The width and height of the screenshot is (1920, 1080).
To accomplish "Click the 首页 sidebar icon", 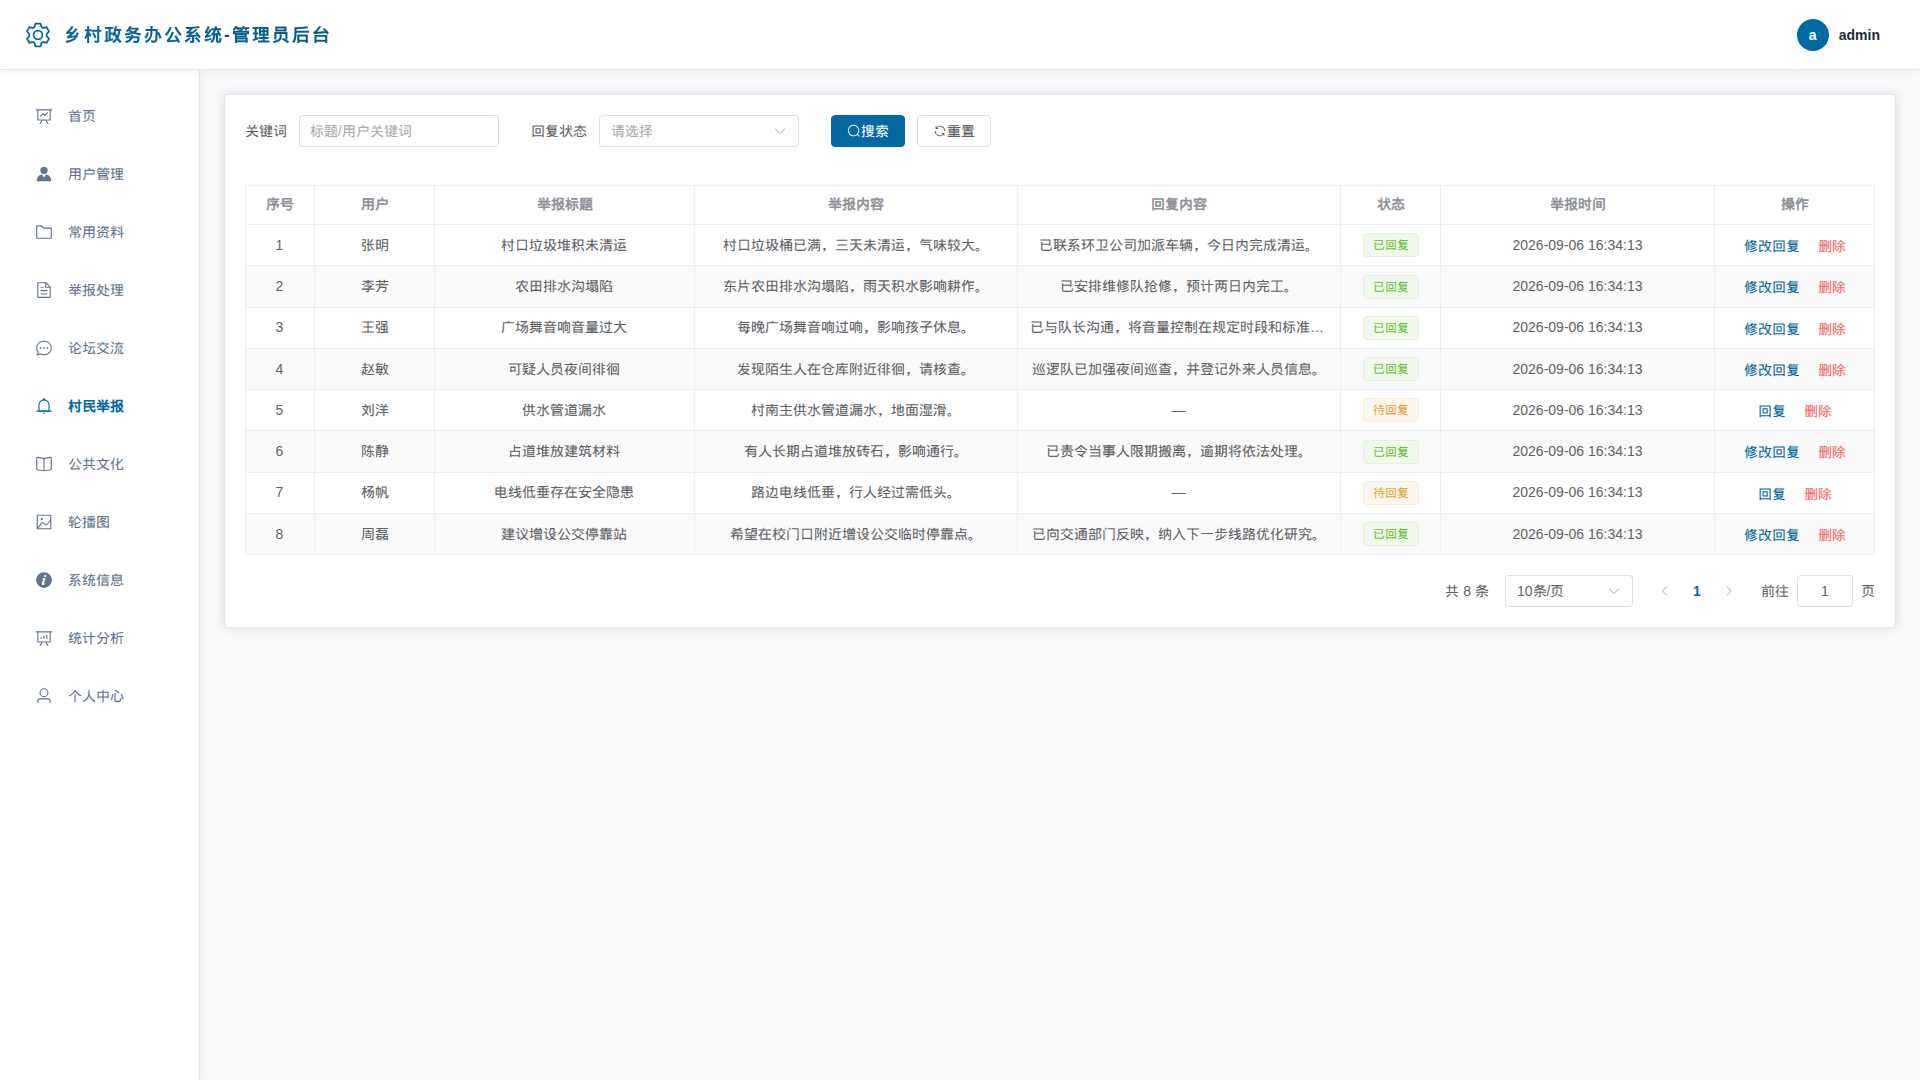I will click(x=44, y=116).
